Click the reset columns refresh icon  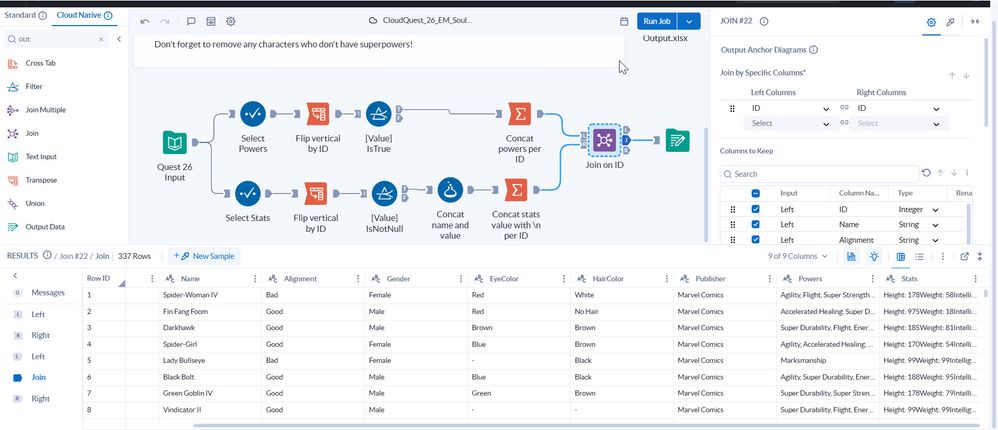(x=926, y=173)
